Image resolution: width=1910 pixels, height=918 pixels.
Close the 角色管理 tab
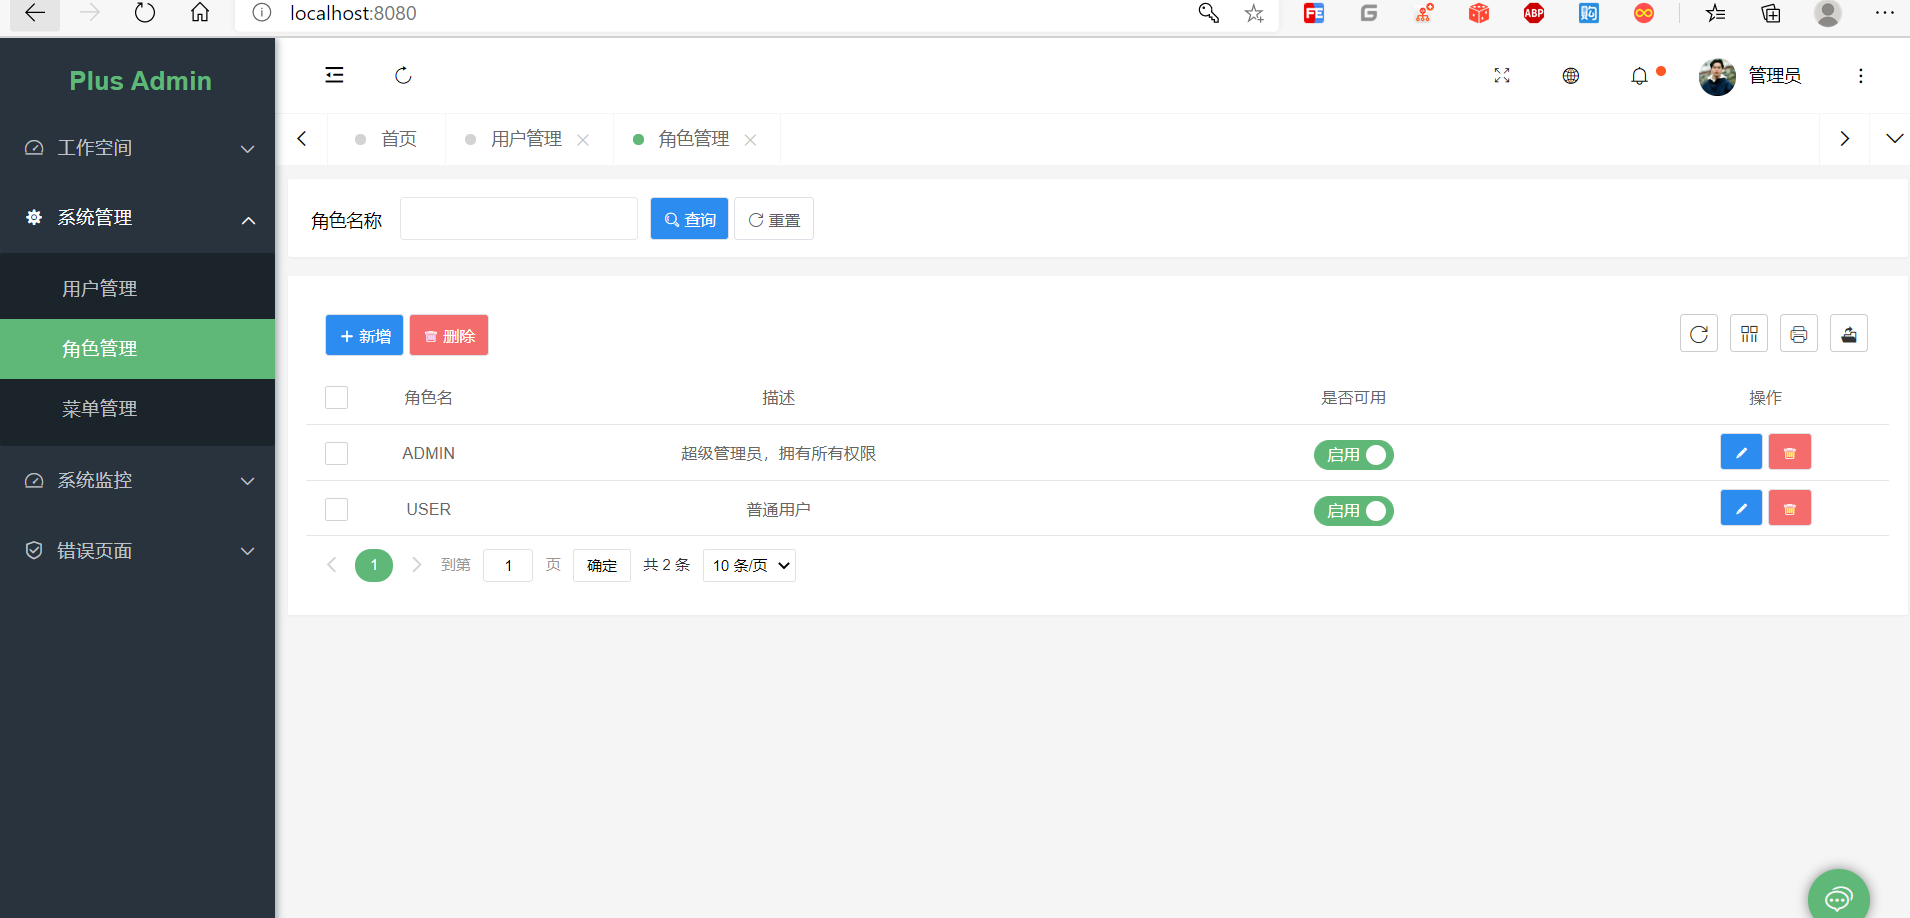coord(750,140)
